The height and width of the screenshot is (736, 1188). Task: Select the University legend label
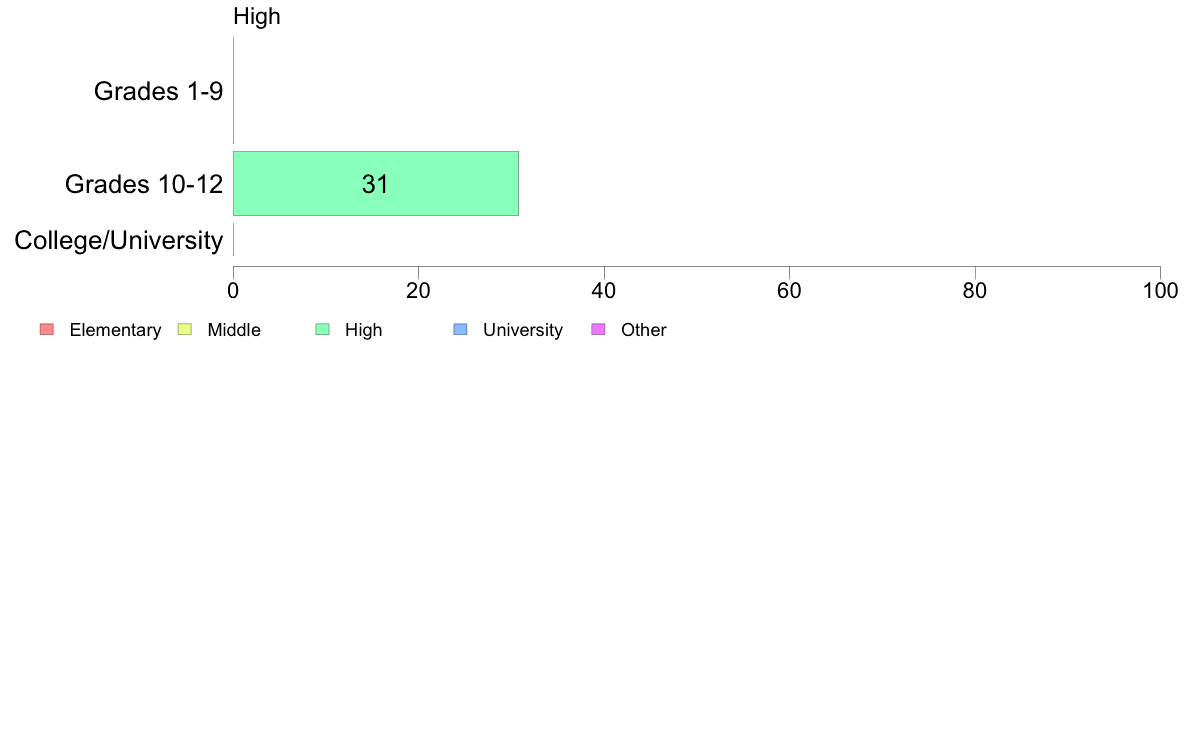coord(523,330)
